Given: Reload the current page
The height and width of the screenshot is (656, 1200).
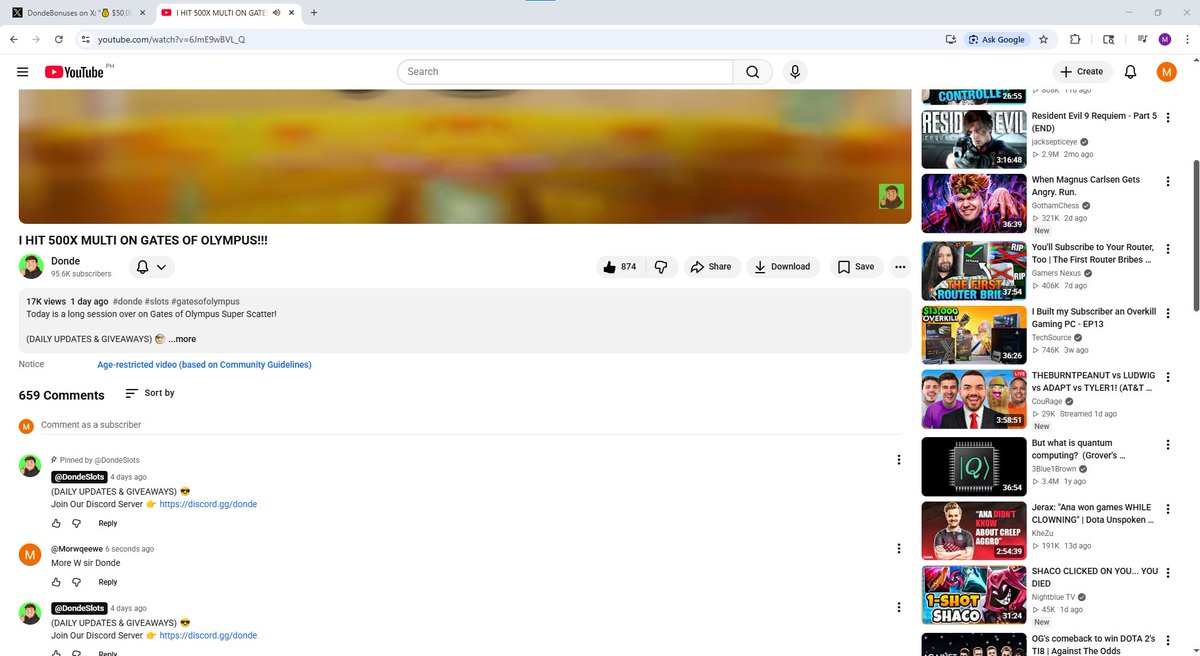Looking at the screenshot, I should [x=60, y=39].
